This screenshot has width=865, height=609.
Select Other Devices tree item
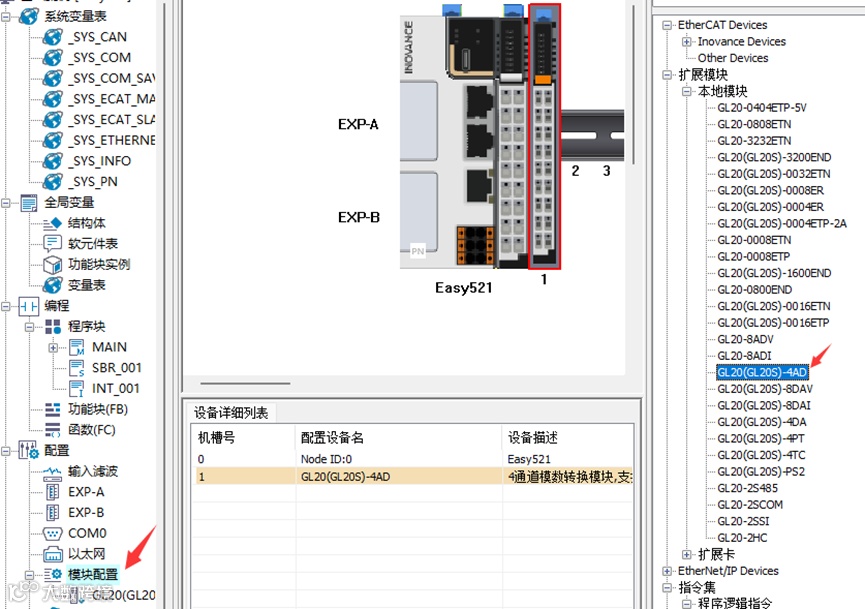point(733,58)
